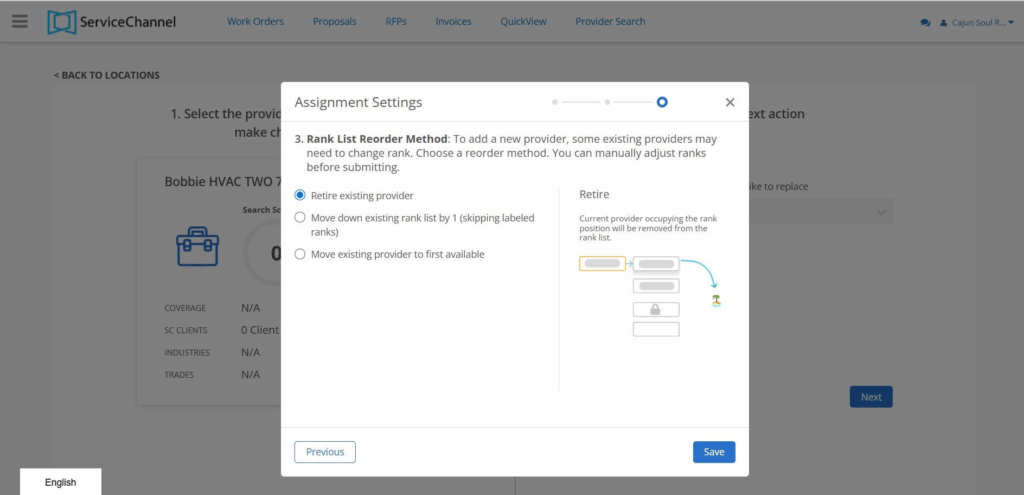Viewport: 1024px width, 495px height.
Task: Select Move existing provider to first available
Action: pos(300,254)
